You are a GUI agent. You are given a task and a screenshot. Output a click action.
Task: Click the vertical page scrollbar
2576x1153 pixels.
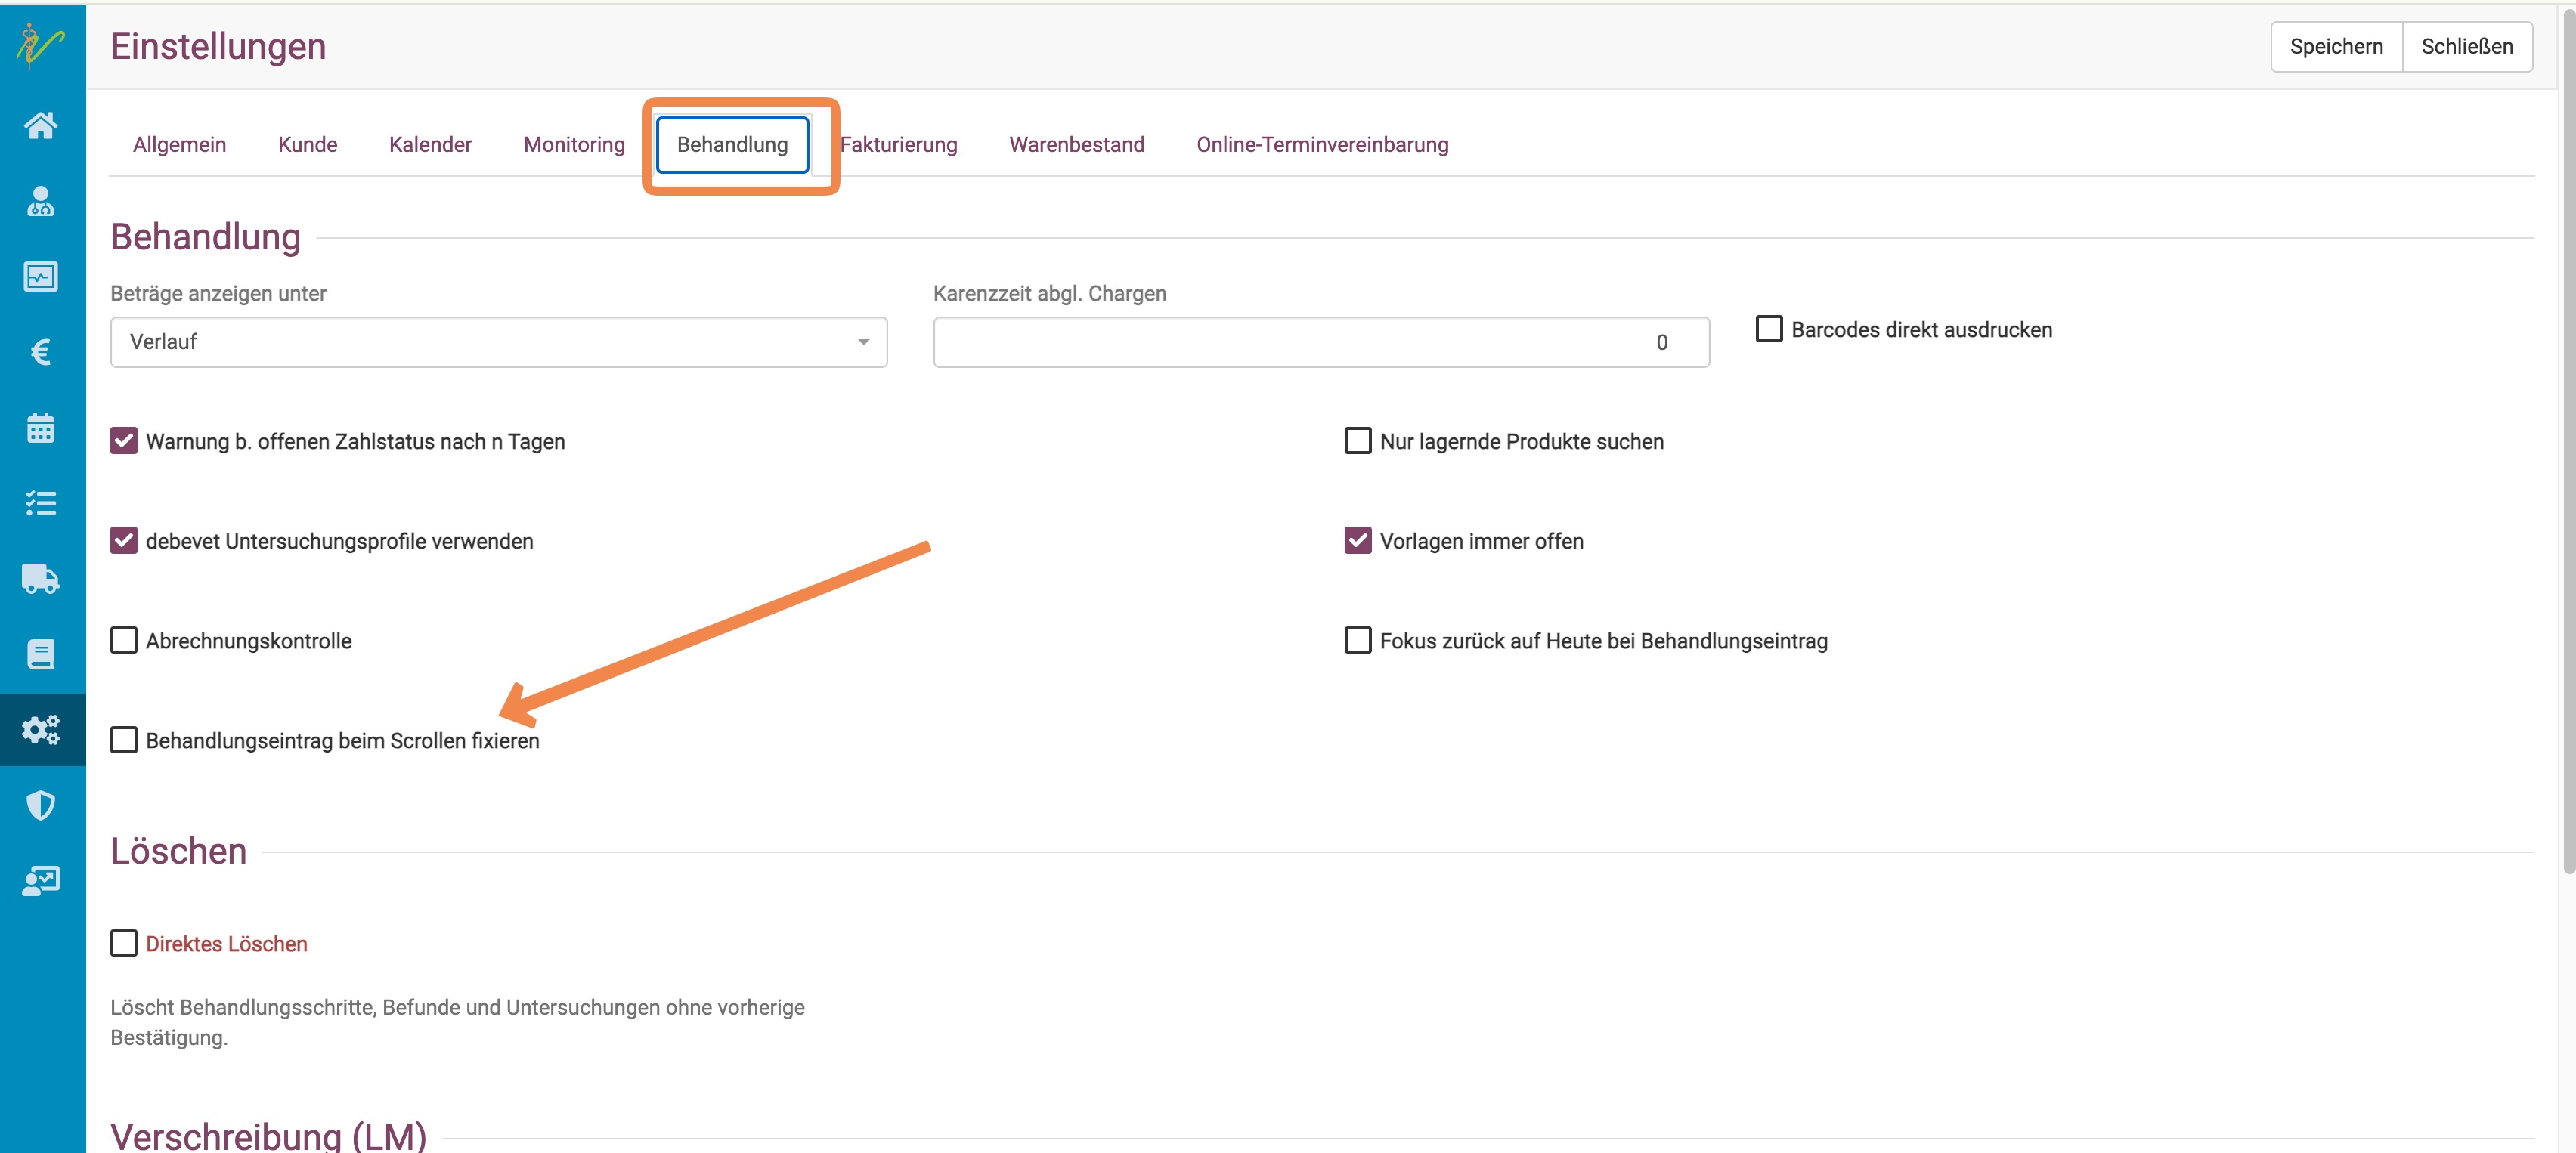(2566, 440)
